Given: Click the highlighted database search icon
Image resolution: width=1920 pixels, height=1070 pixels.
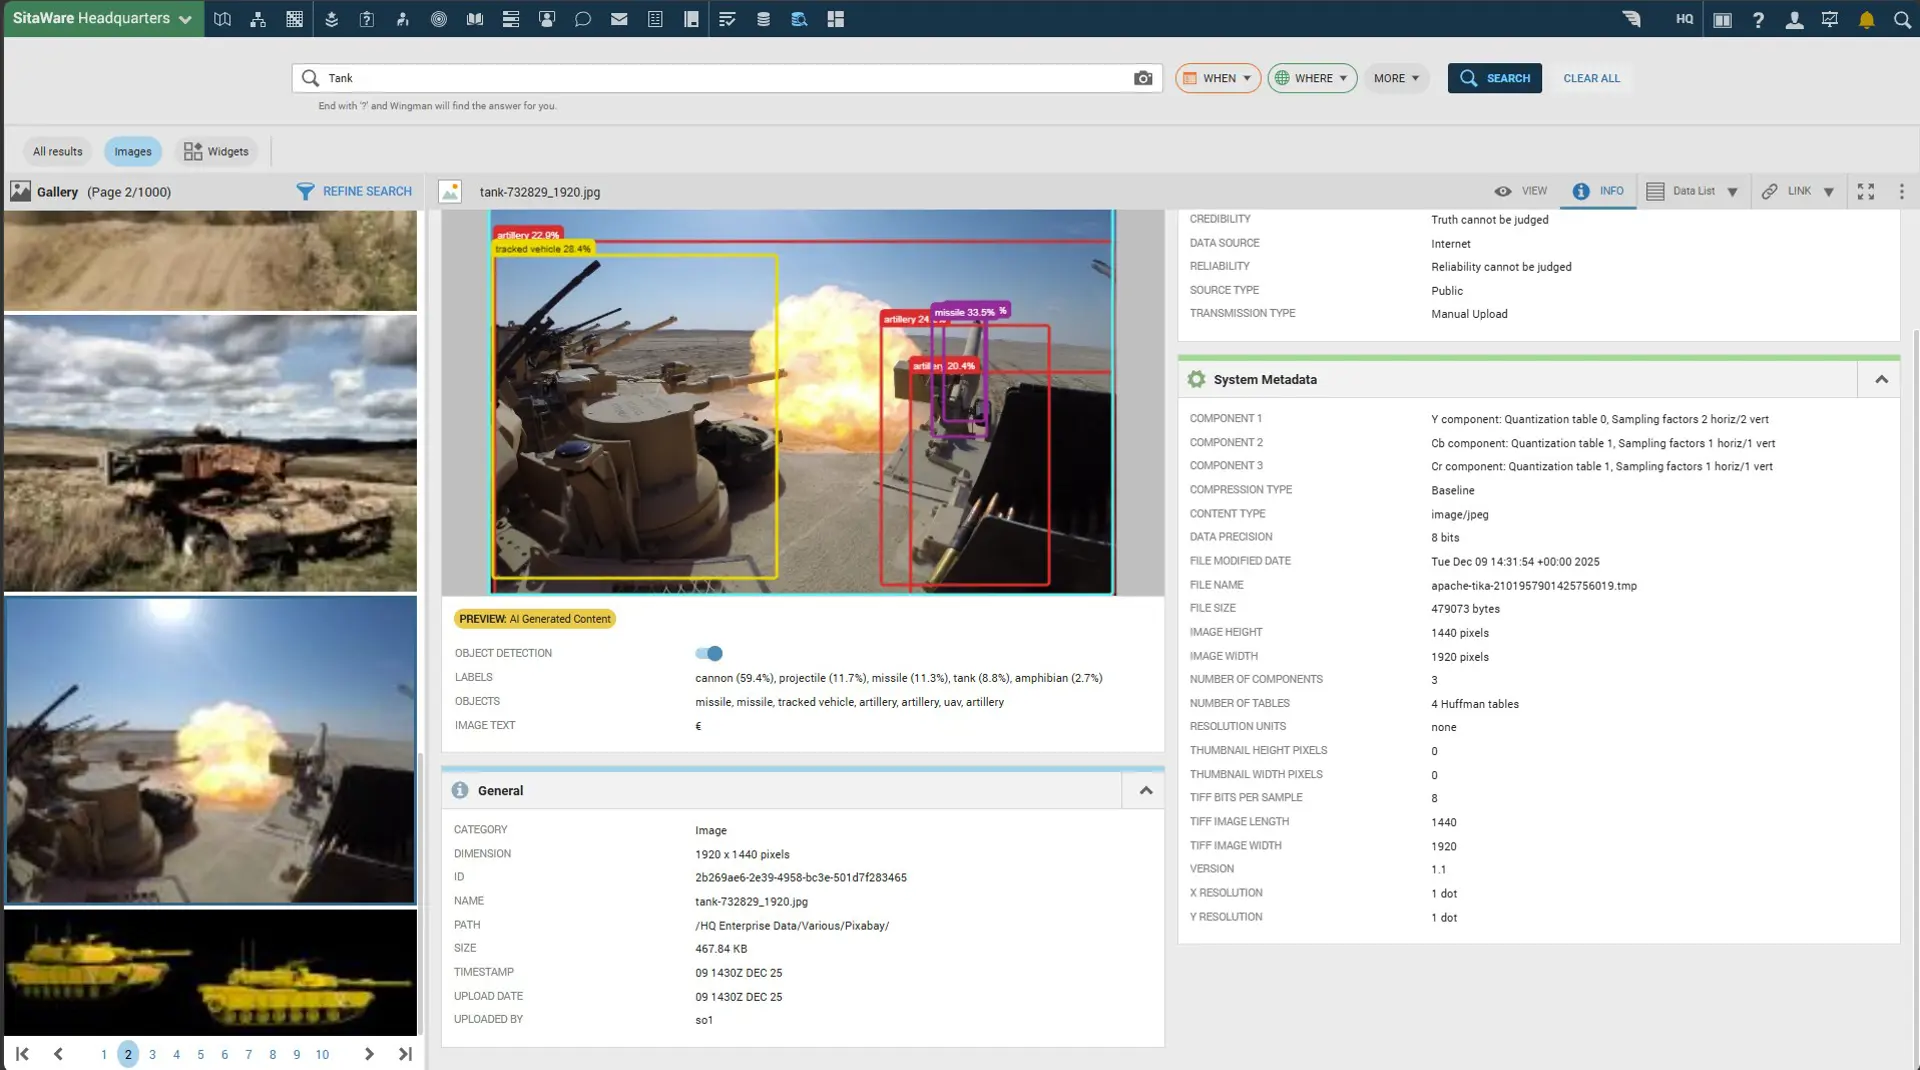Looking at the screenshot, I should (799, 19).
